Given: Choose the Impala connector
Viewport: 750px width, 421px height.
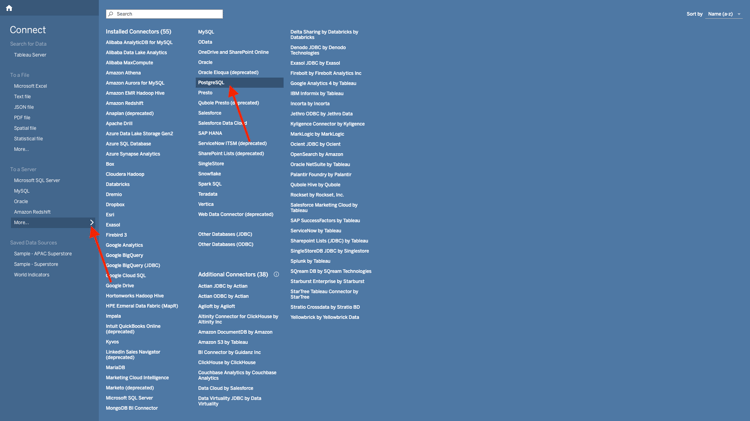Looking at the screenshot, I should pyautogui.click(x=113, y=316).
